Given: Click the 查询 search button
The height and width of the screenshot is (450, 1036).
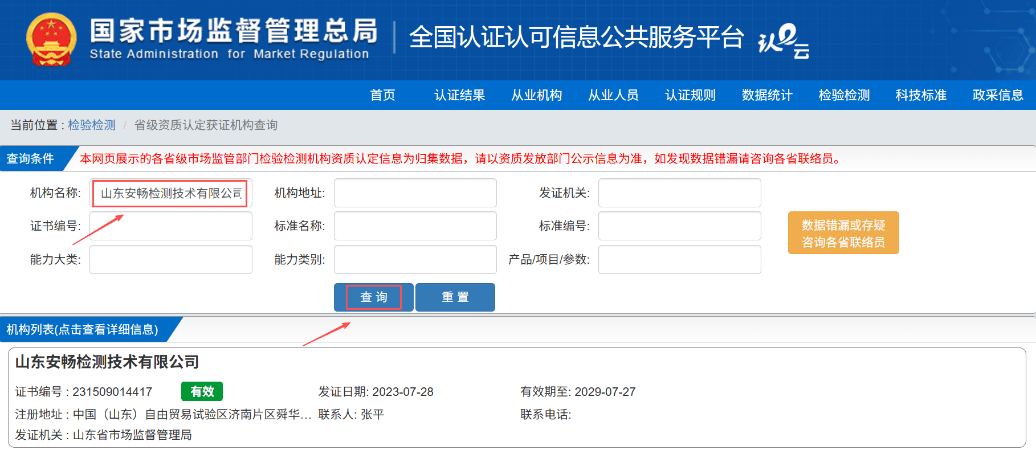Looking at the screenshot, I should [374, 297].
